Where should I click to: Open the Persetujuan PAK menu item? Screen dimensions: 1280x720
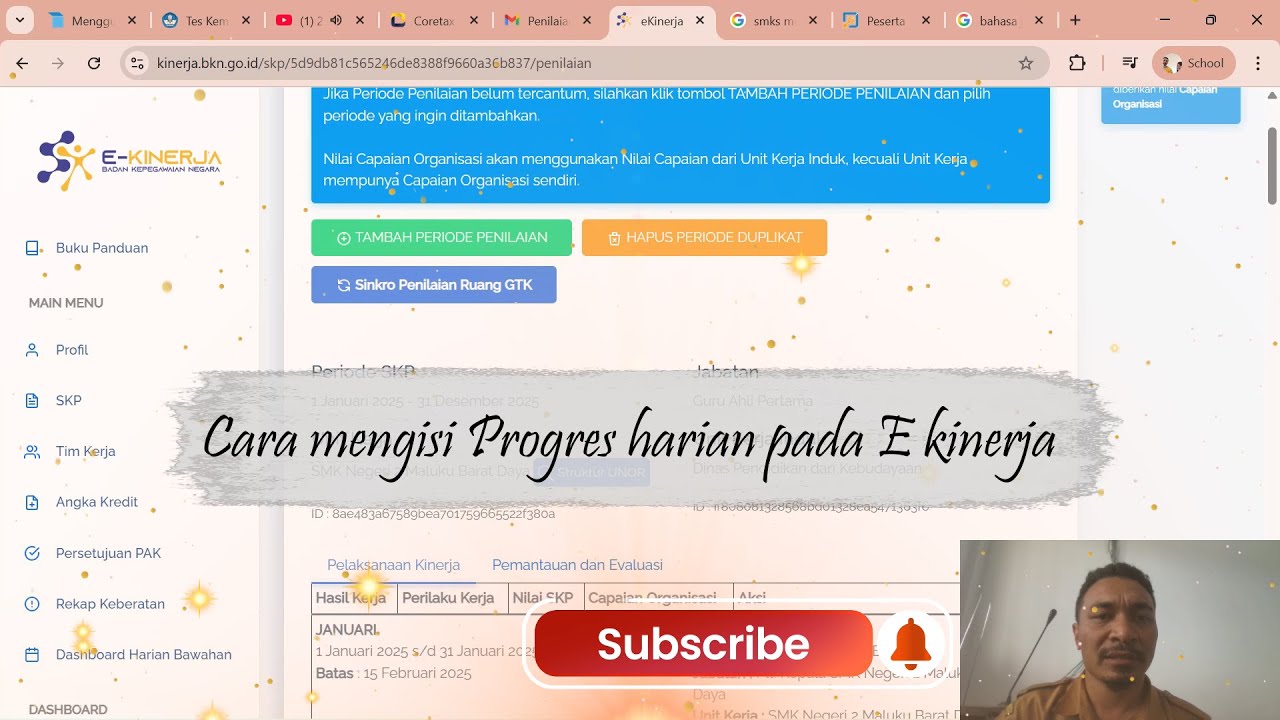coord(108,553)
